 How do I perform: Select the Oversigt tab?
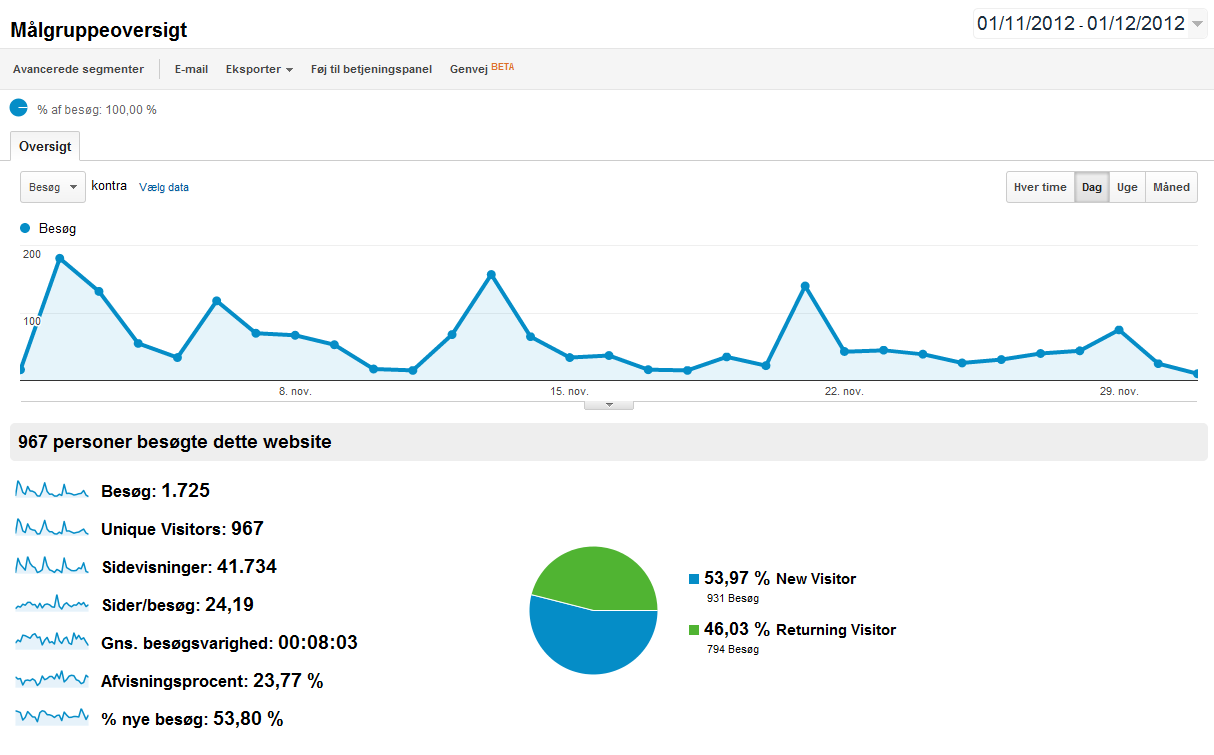tap(45, 146)
